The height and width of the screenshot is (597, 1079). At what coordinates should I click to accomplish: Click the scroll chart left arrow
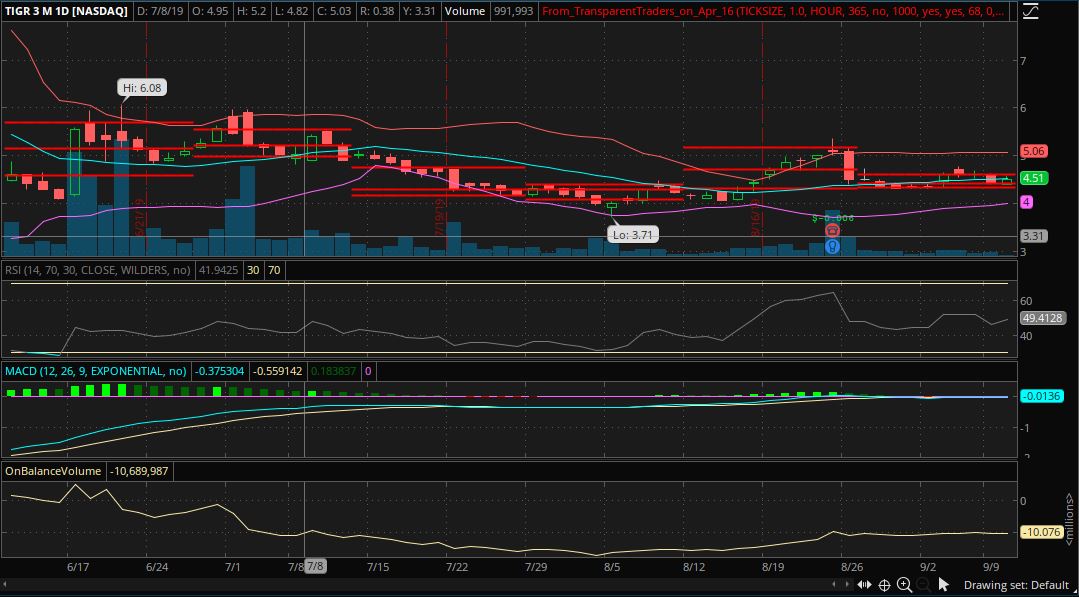pyautogui.click(x=835, y=585)
